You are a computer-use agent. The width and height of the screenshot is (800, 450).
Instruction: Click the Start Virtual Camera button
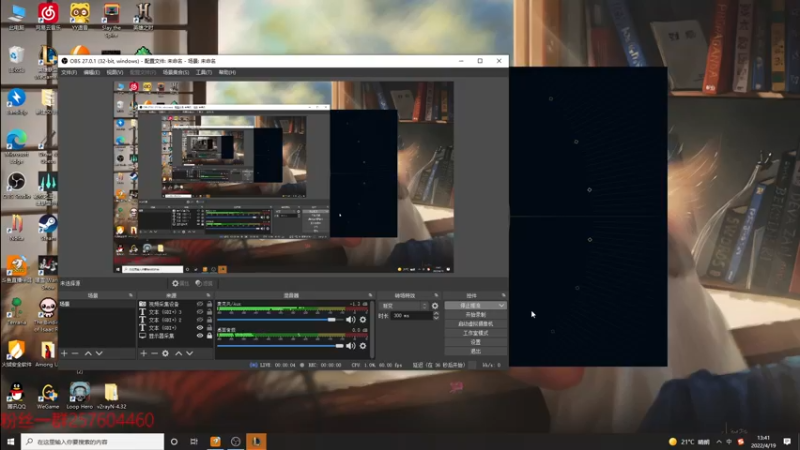click(476, 323)
